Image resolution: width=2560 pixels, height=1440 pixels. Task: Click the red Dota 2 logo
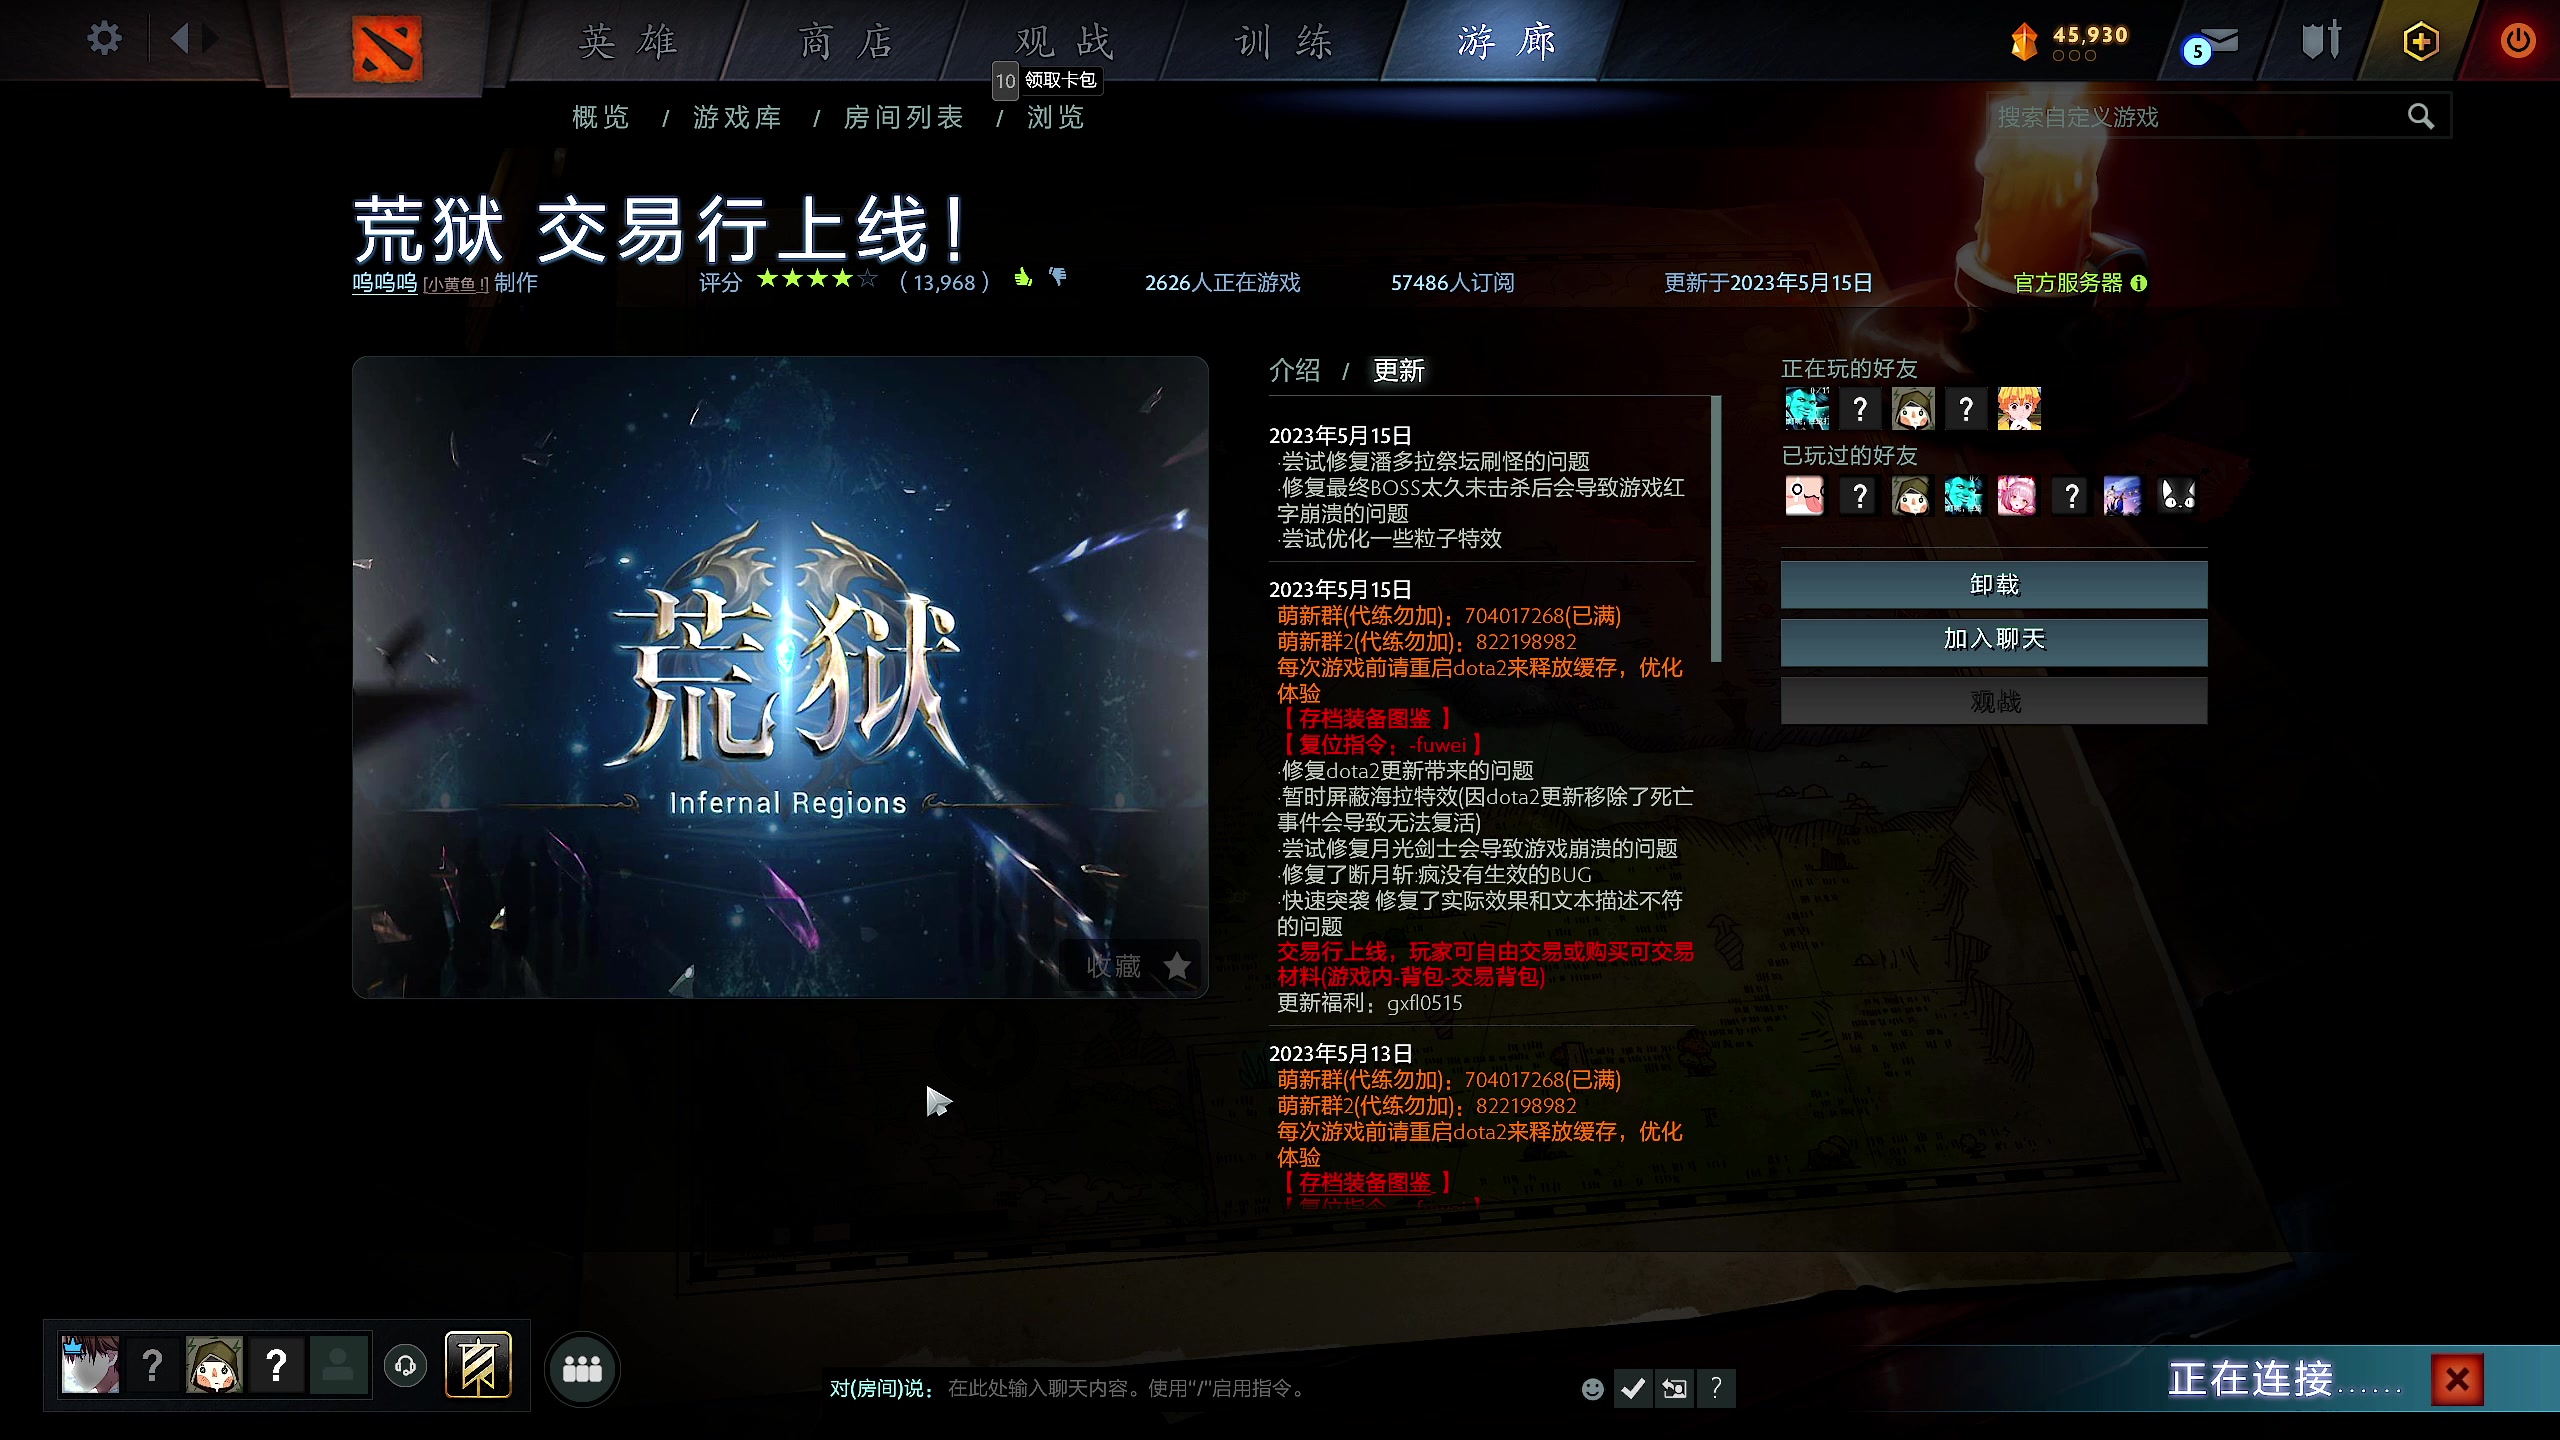point(387,48)
